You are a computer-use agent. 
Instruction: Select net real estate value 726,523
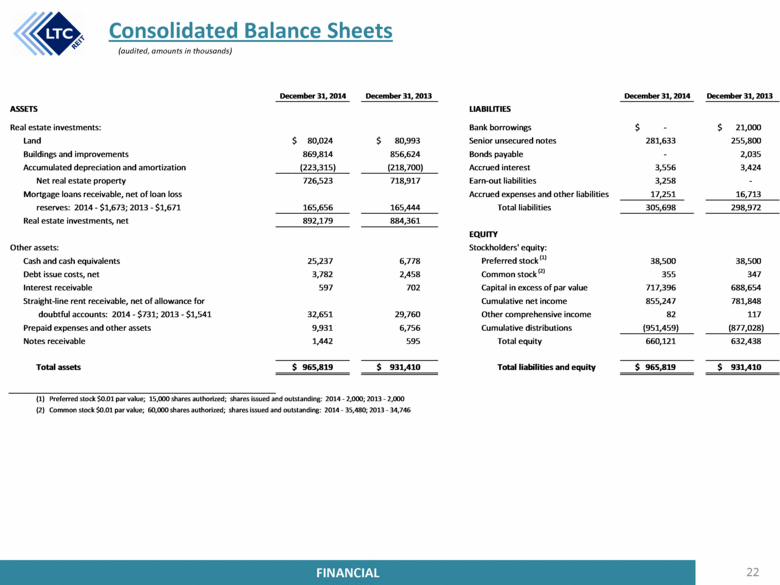click(x=318, y=181)
